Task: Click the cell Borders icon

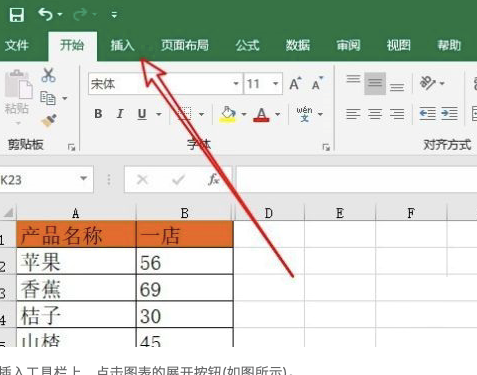Action: pos(184,114)
